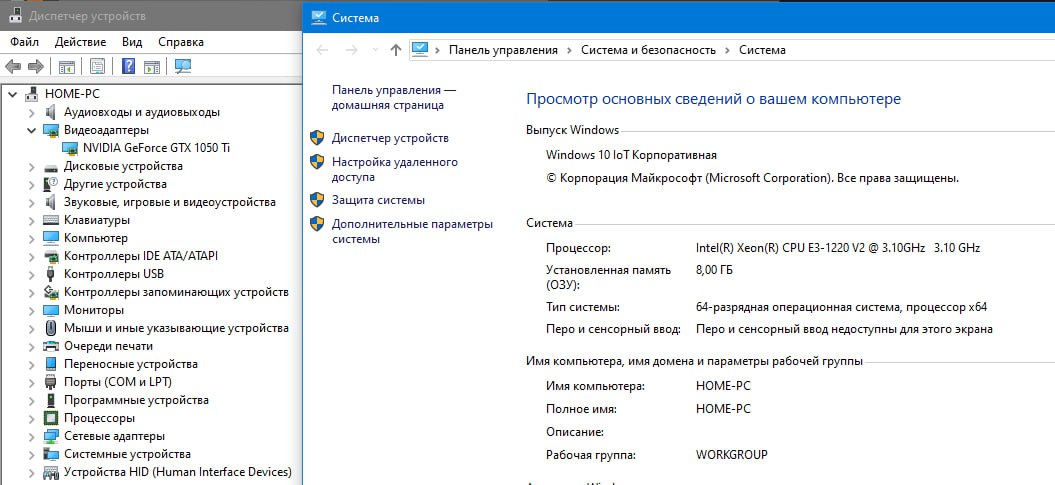Click the show/hide action pane toolbar icon

pos(151,67)
